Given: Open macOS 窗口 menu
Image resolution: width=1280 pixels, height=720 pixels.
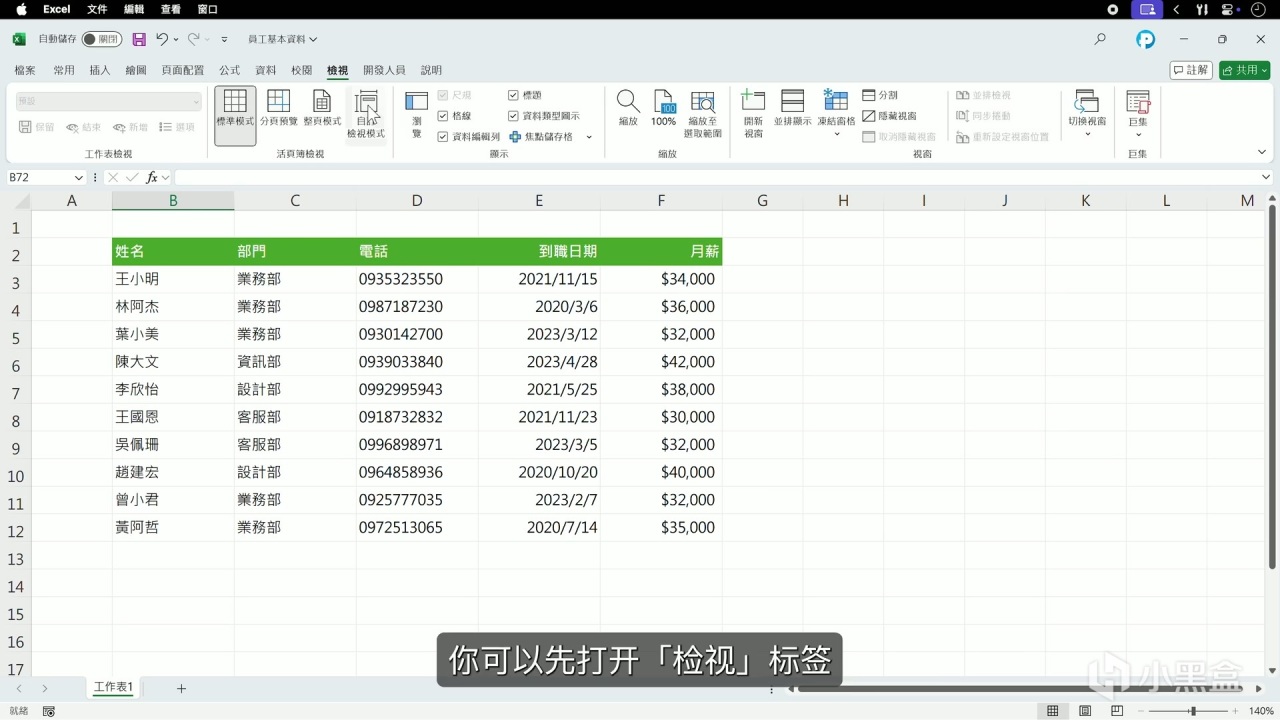Looking at the screenshot, I should 208,9.
